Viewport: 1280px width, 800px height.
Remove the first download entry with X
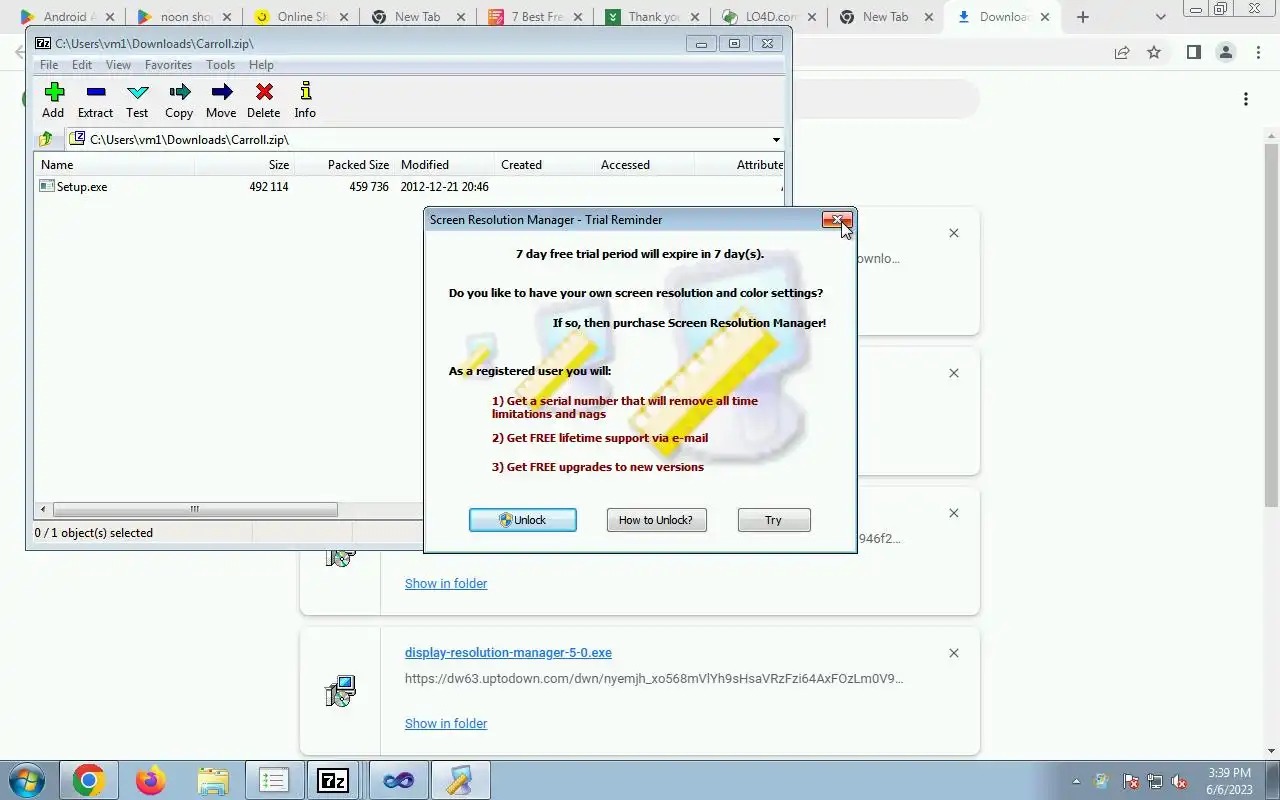[954, 233]
